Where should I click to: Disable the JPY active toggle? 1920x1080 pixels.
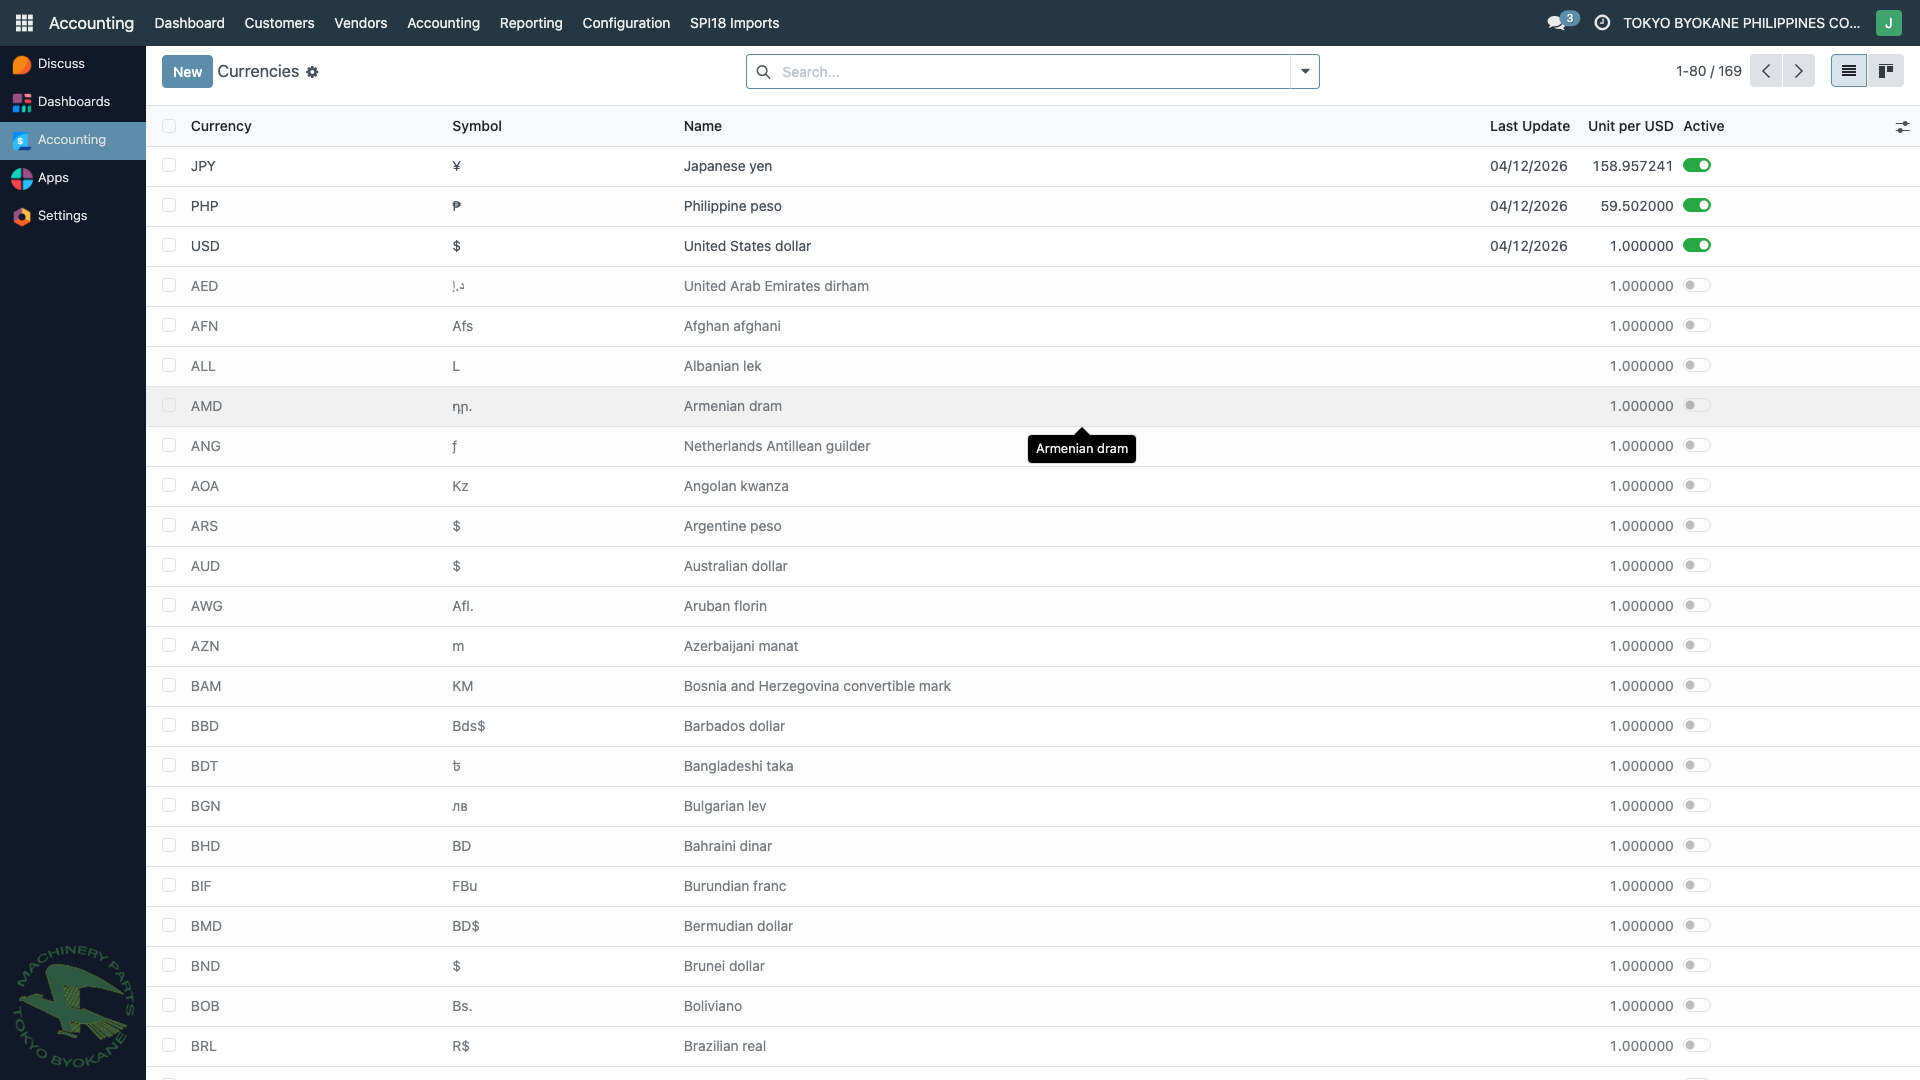tap(1698, 165)
